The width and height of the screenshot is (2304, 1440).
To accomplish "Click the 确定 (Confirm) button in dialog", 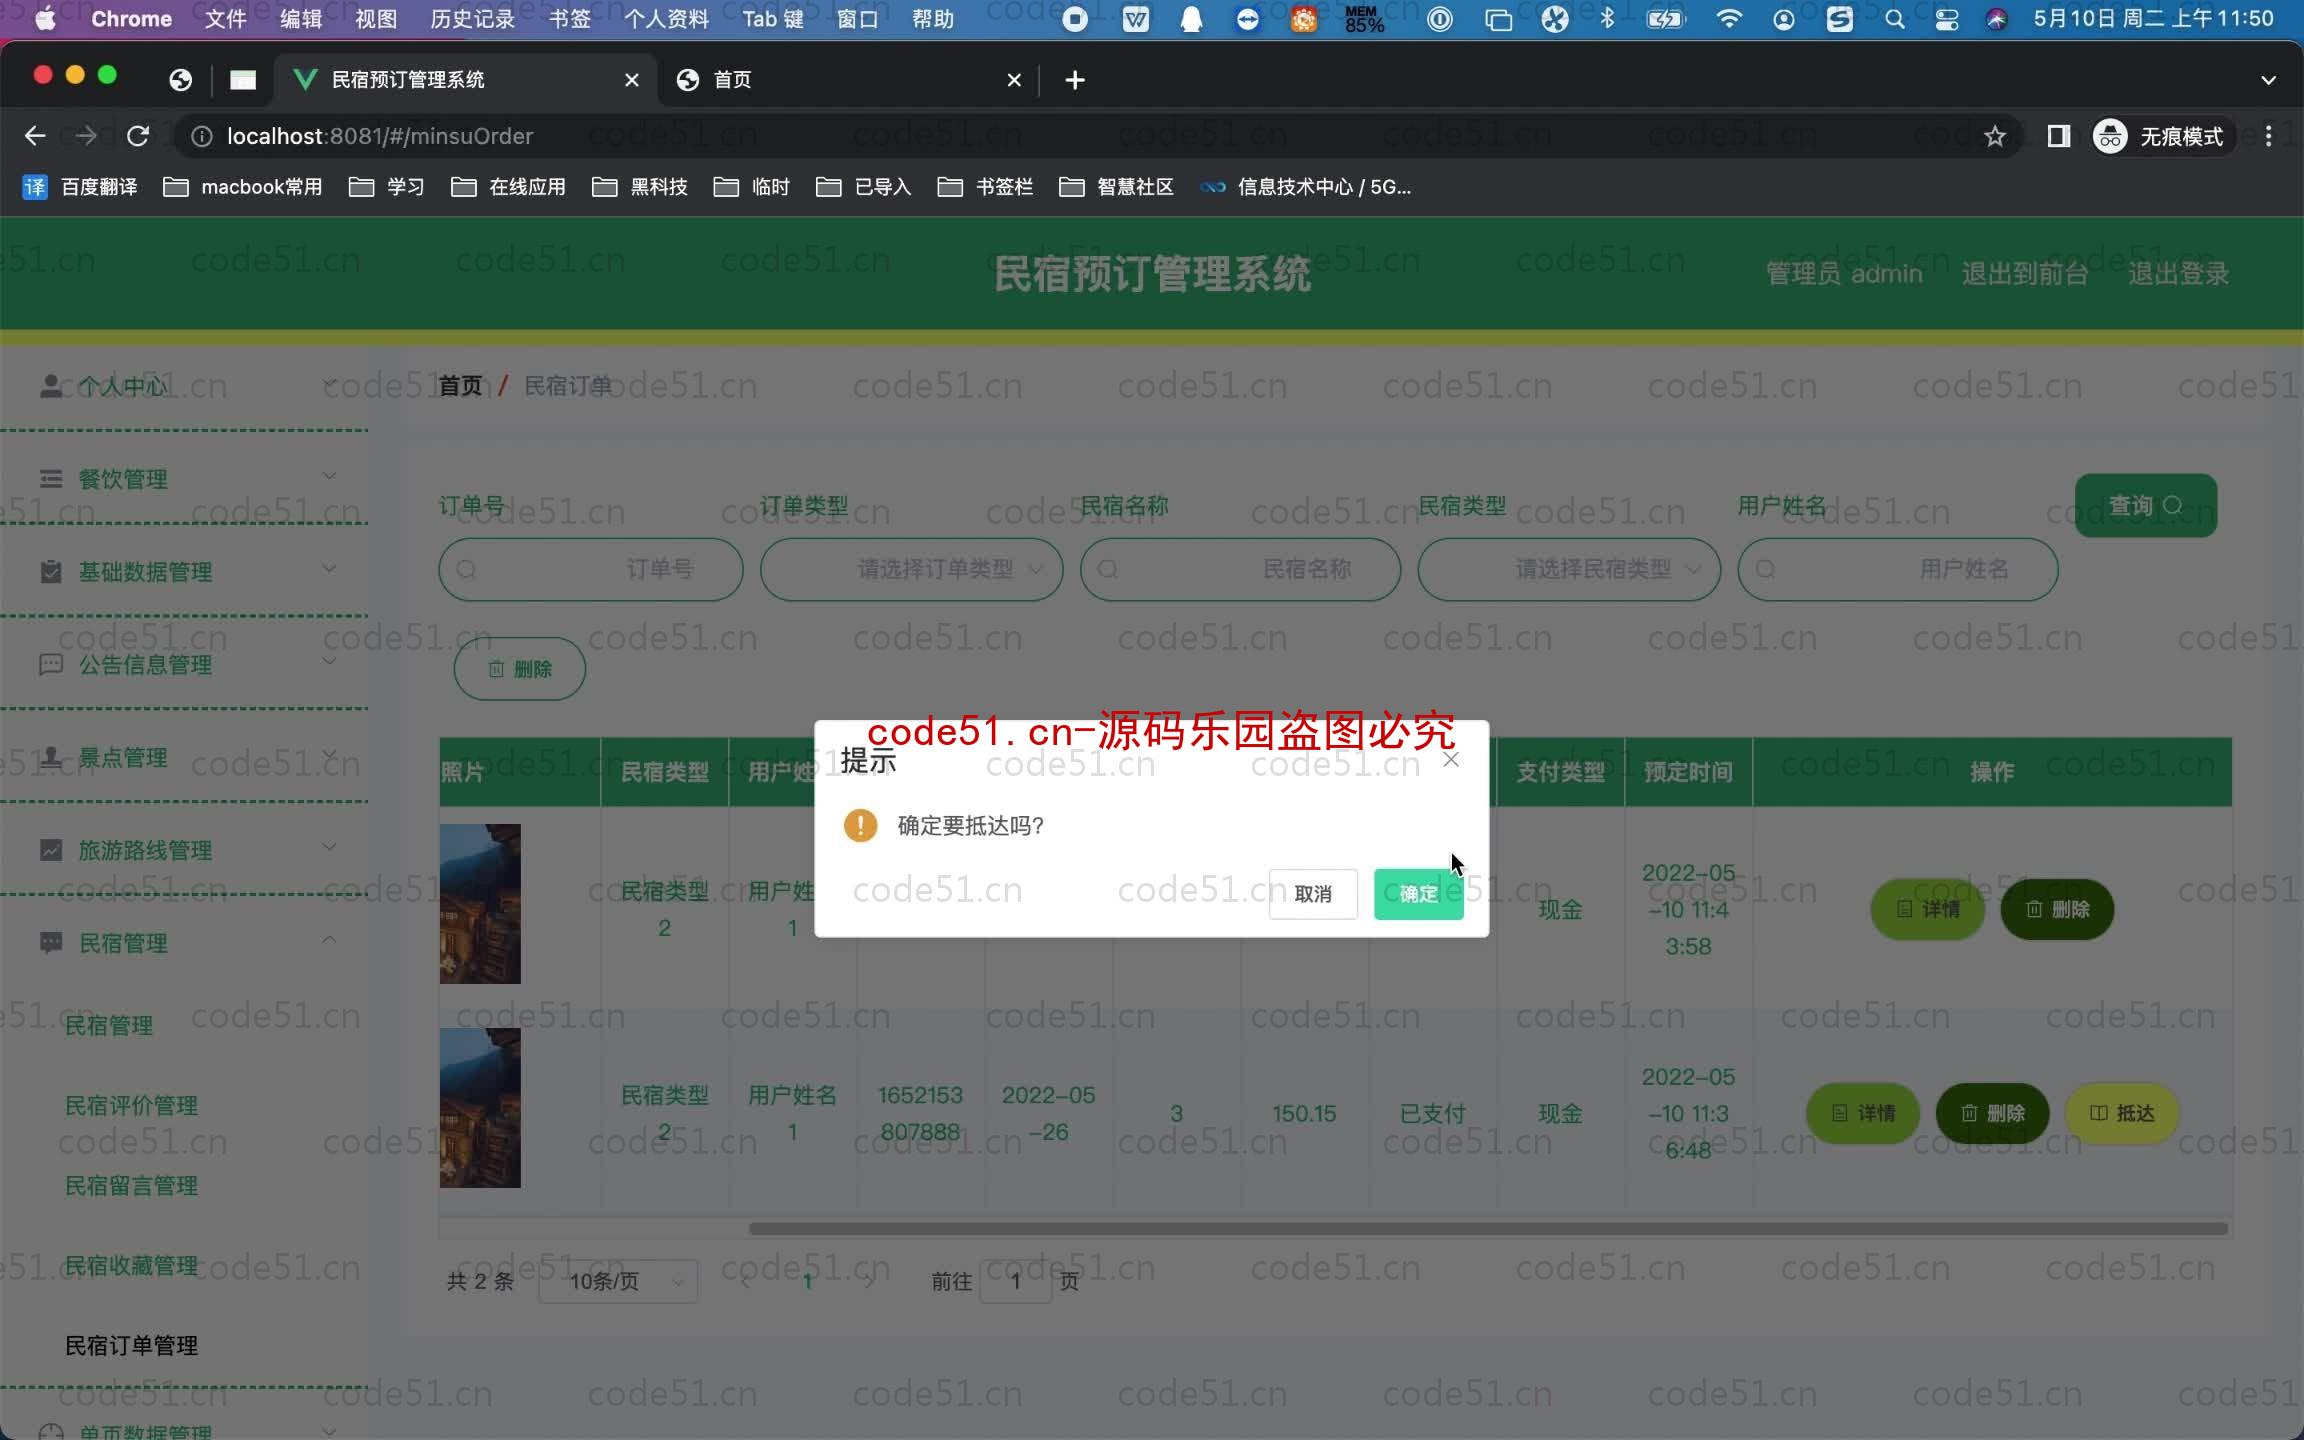I will tap(1418, 893).
